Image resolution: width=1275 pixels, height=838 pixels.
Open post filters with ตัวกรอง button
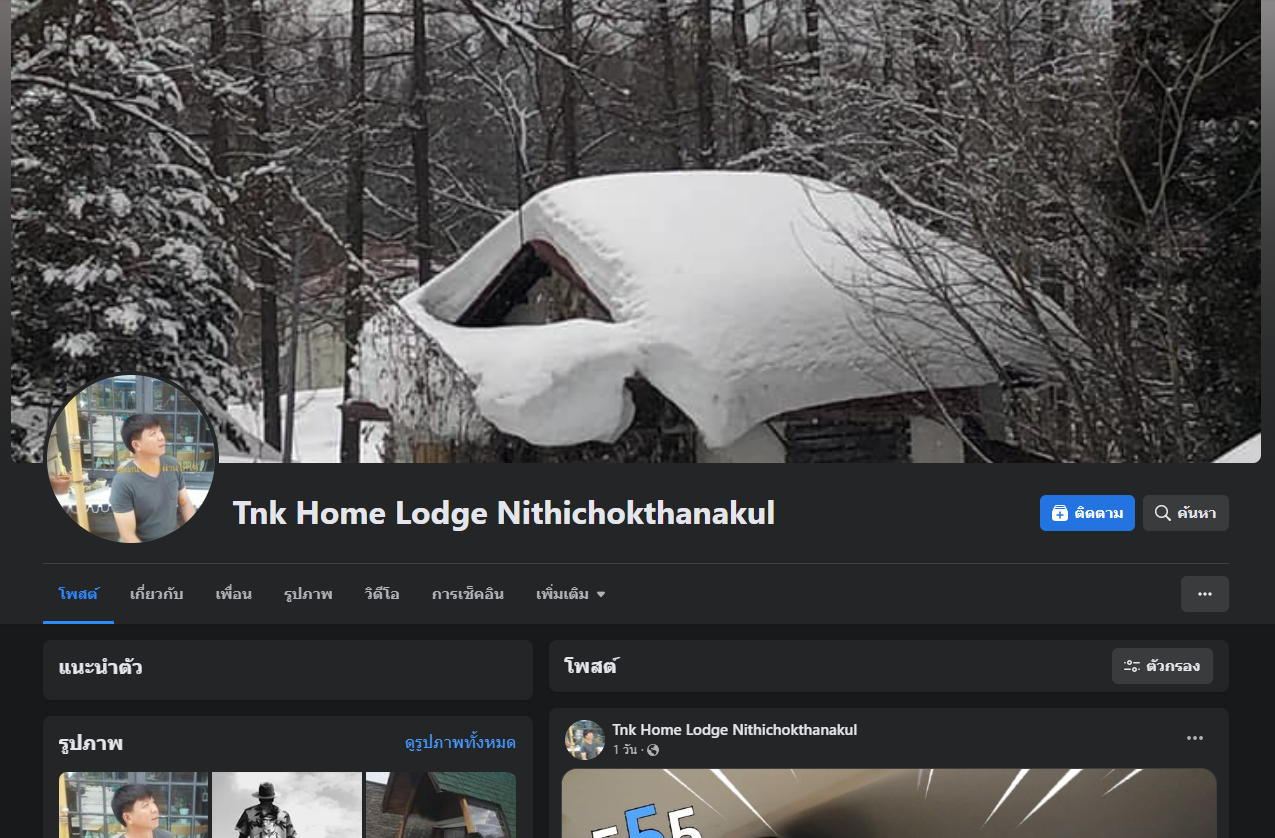click(x=1162, y=666)
